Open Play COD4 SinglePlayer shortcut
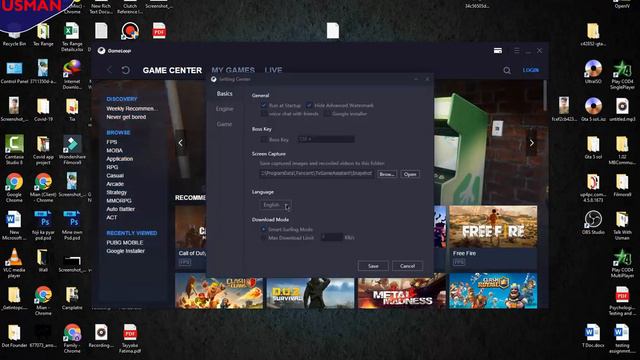This screenshot has width=640, height=360. (x=622, y=74)
